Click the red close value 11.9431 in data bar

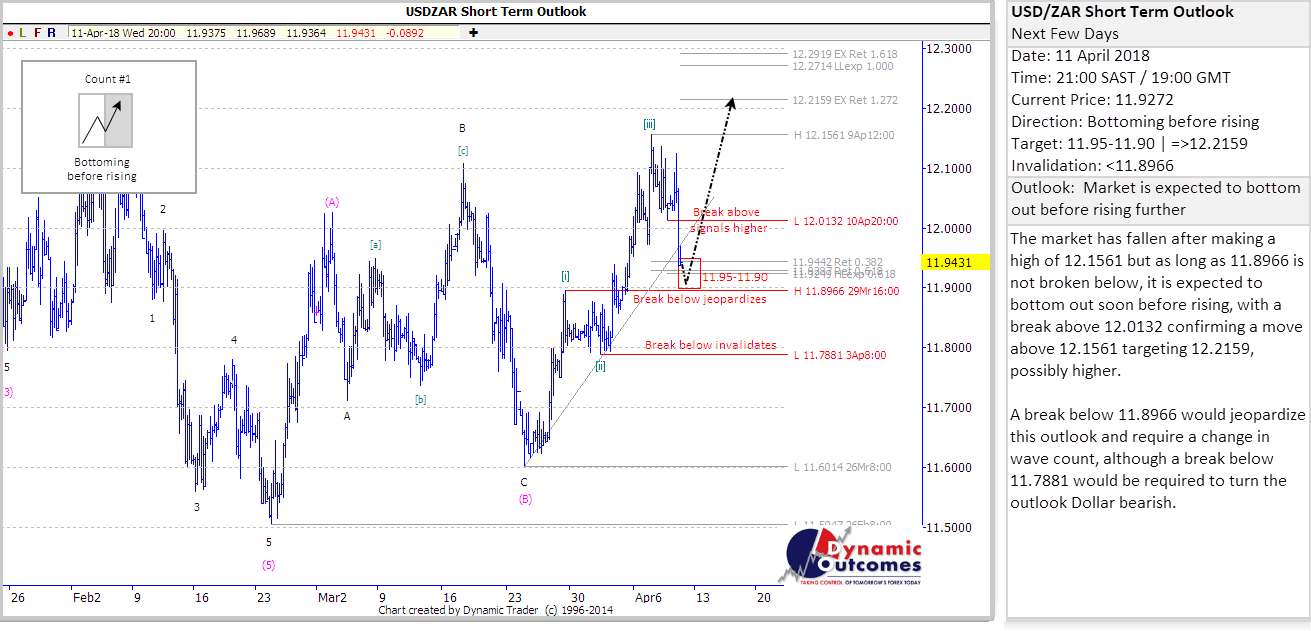(356, 33)
